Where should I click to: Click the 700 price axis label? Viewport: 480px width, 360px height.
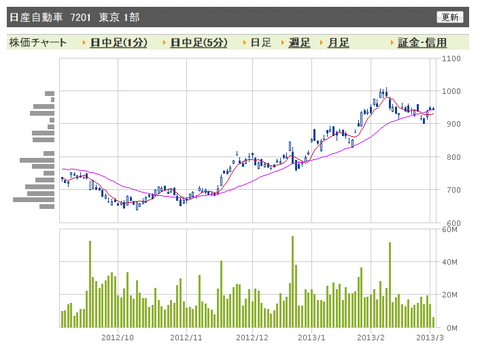[454, 190]
